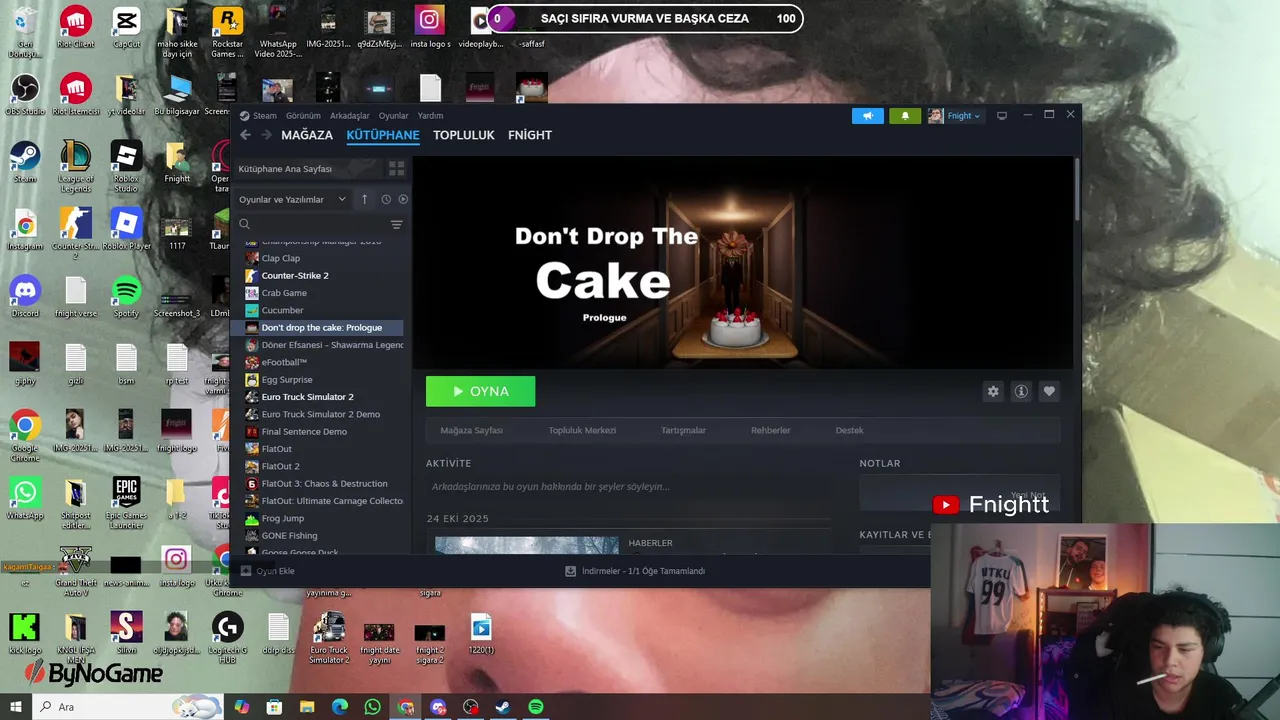The image size is (1280, 720).
Task: Select Egg Surprise in the library list
Action: pos(287,380)
